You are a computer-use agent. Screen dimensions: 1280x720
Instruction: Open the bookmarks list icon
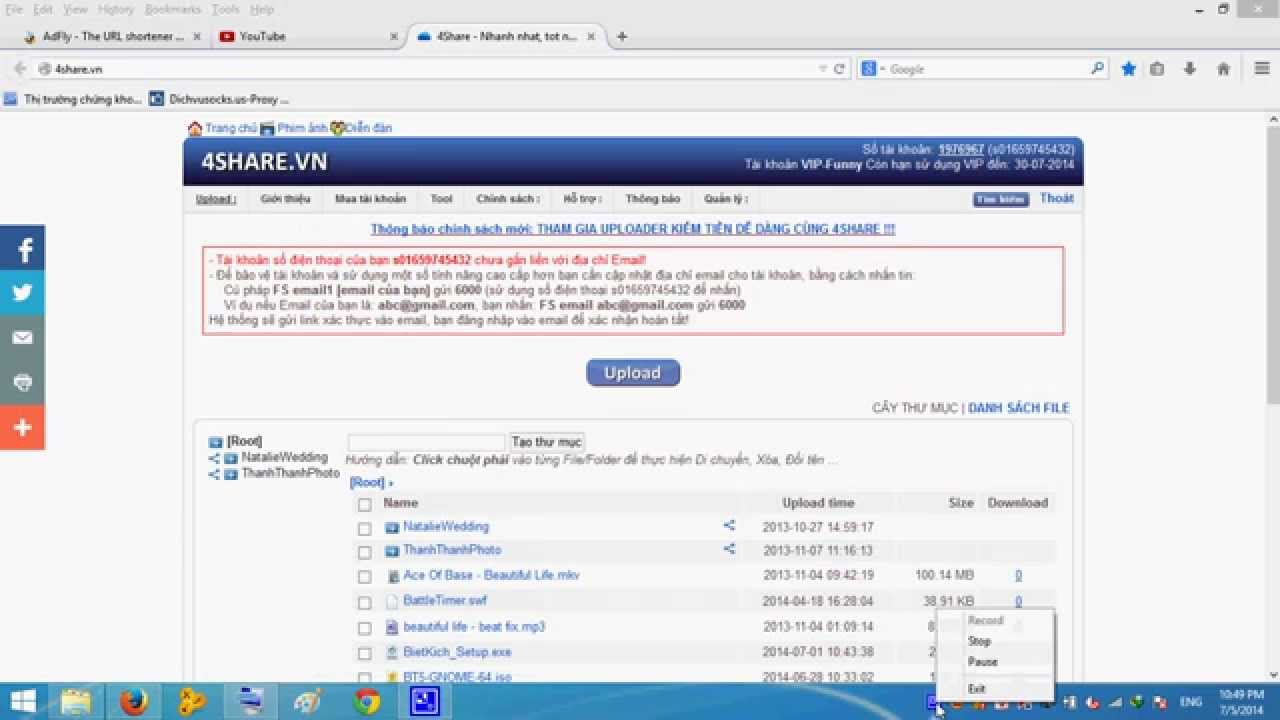pyautogui.click(x=1157, y=69)
